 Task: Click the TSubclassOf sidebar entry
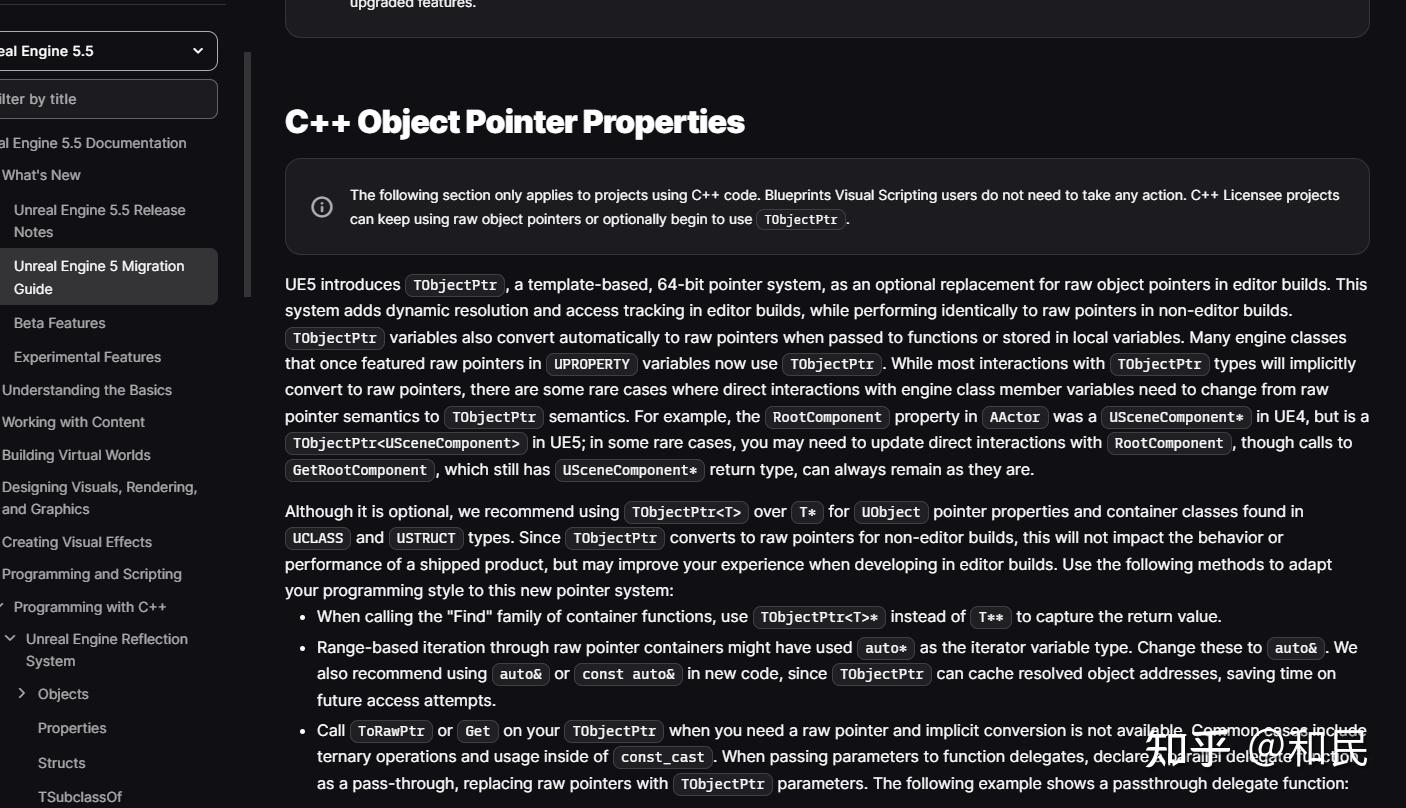point(80,797)
